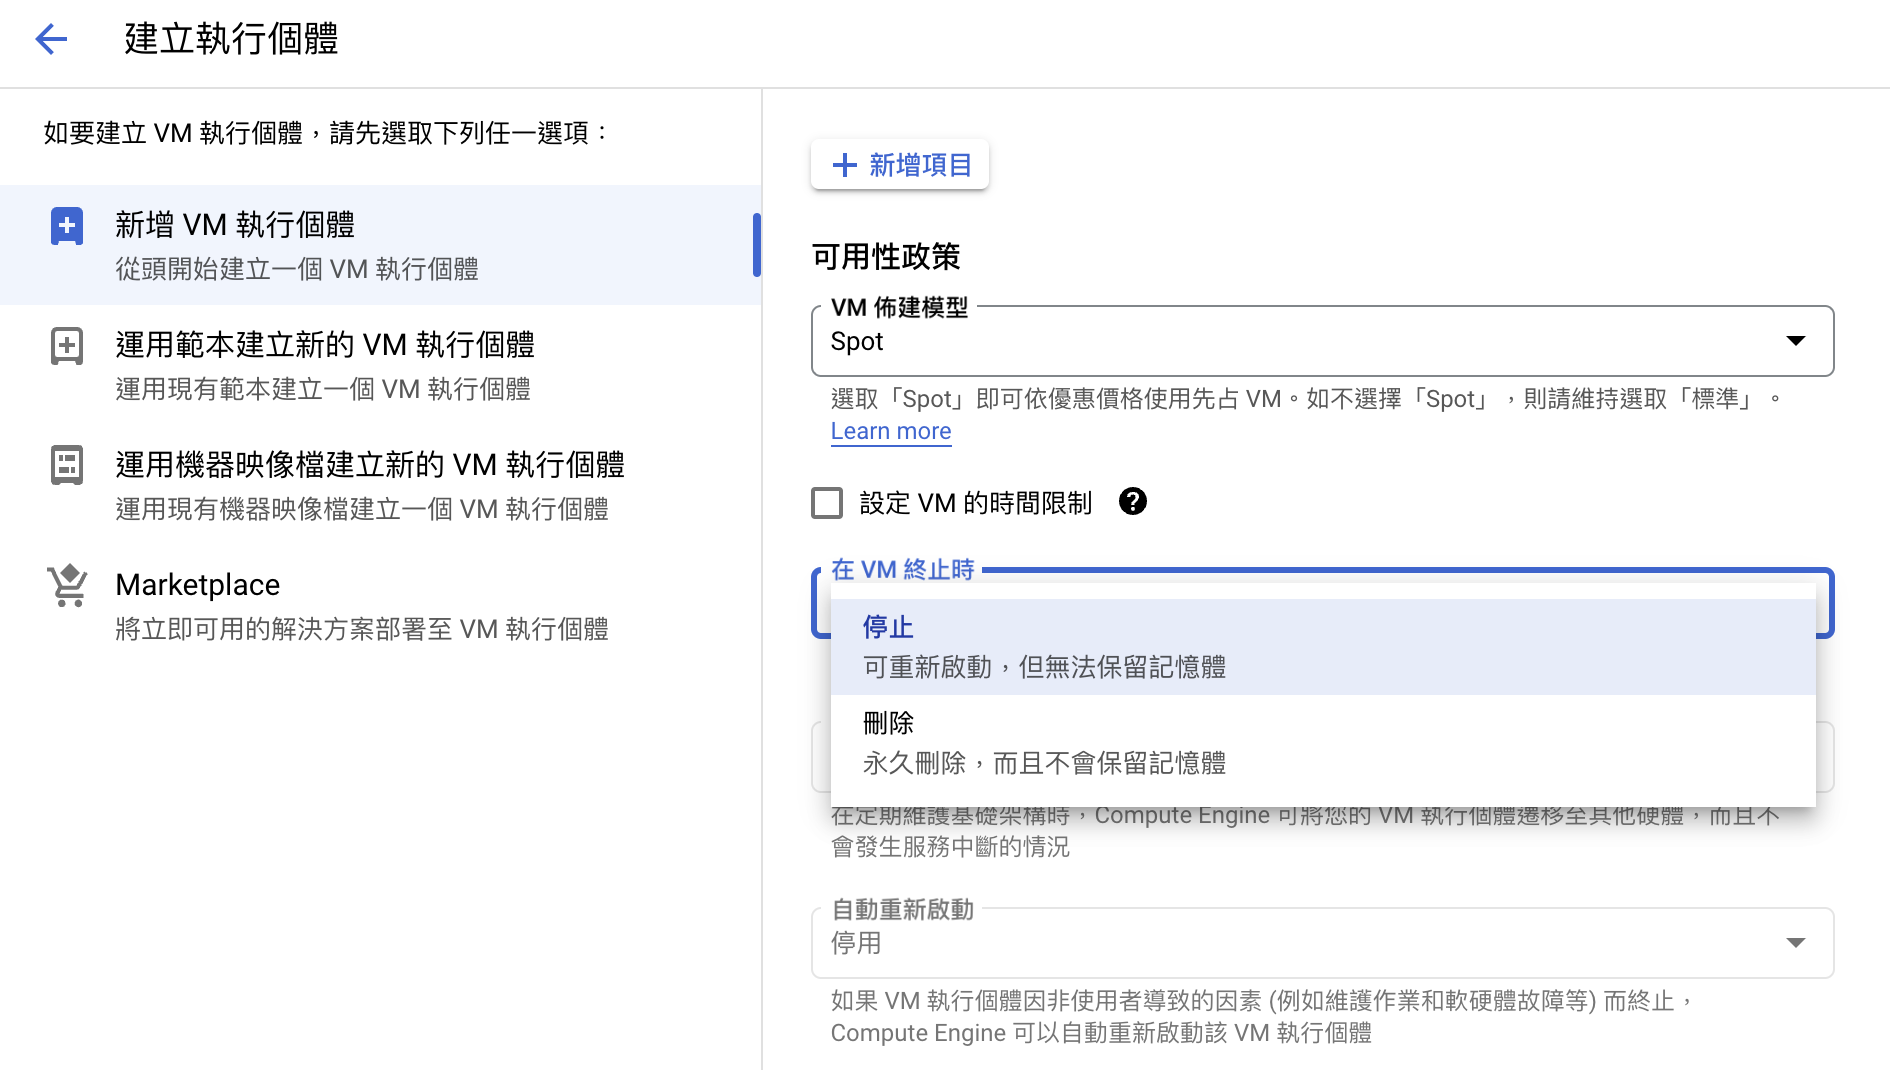Select the Marketplace shopping cart icon
This screenshot has width=1890, height=1070.
pyautogui.click(x=66, y=584)
